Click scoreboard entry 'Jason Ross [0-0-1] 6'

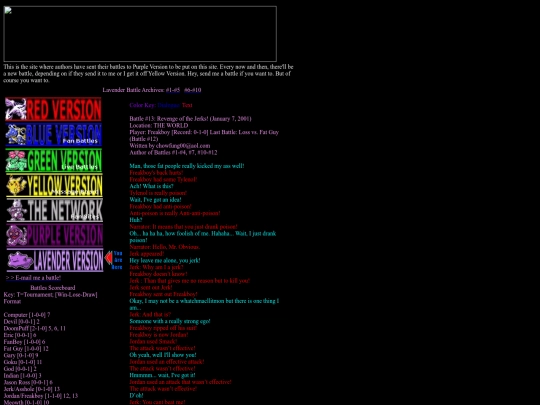28,382
